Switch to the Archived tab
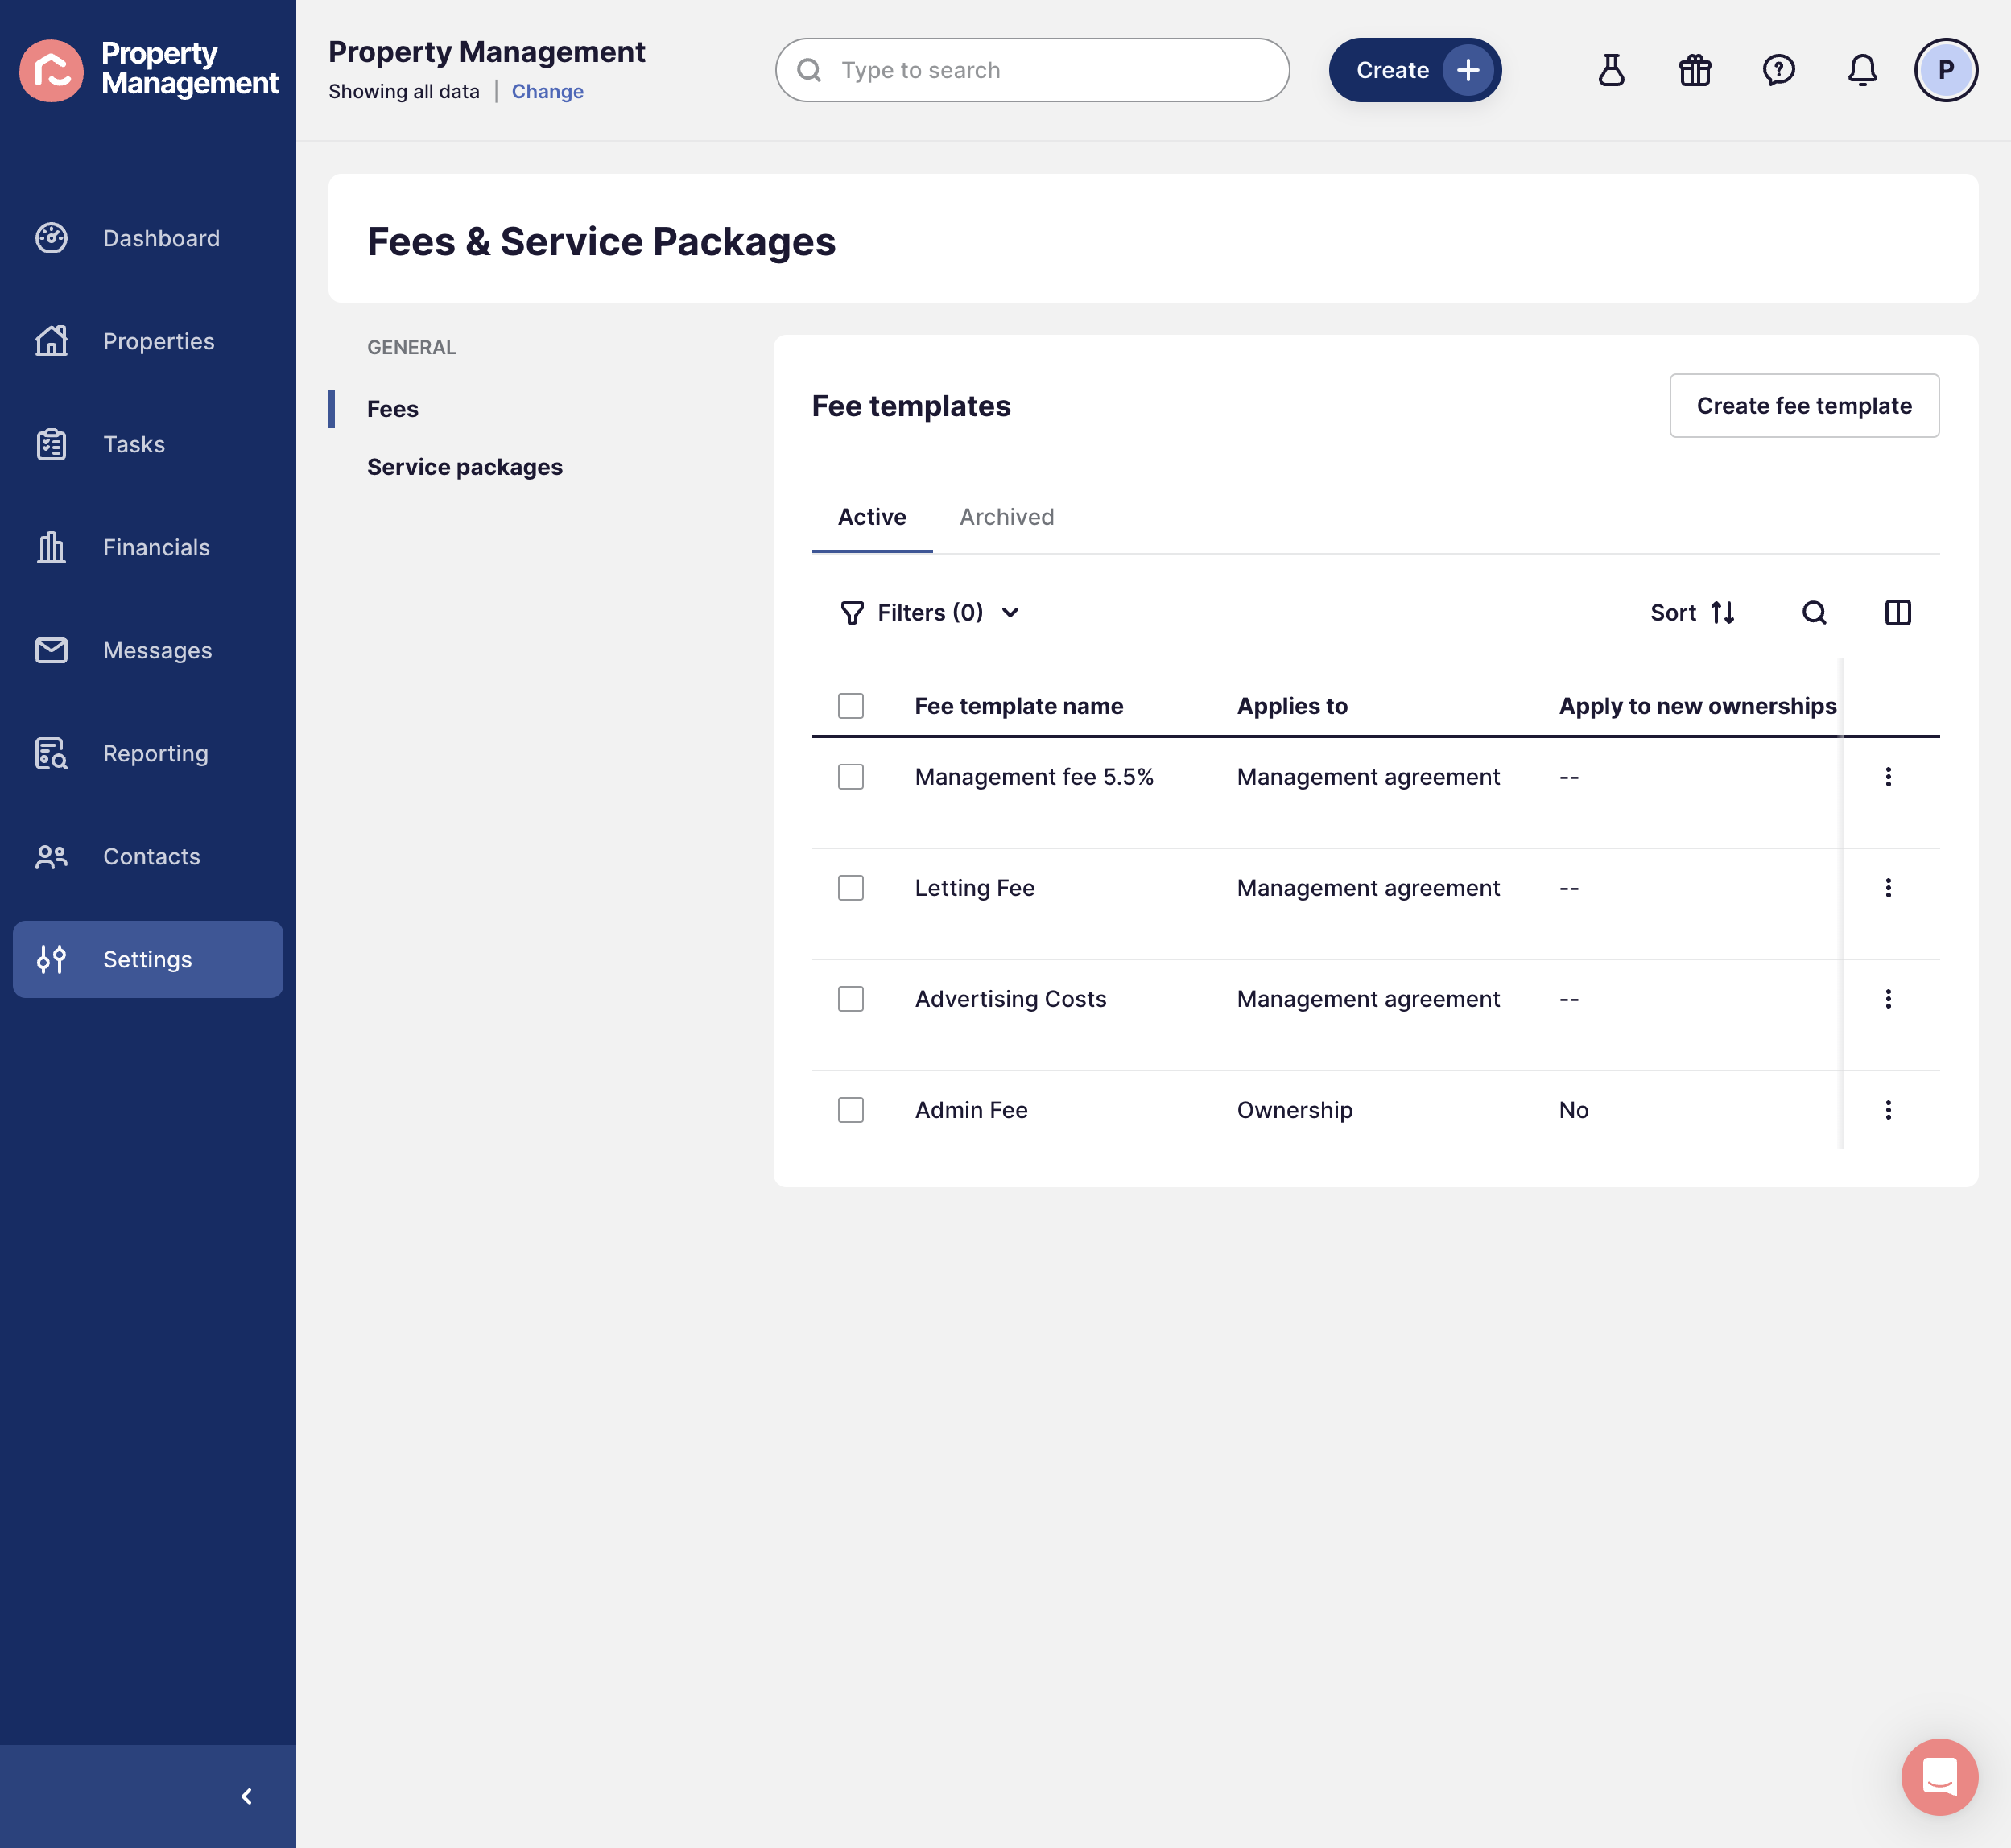 (1006, 517)
